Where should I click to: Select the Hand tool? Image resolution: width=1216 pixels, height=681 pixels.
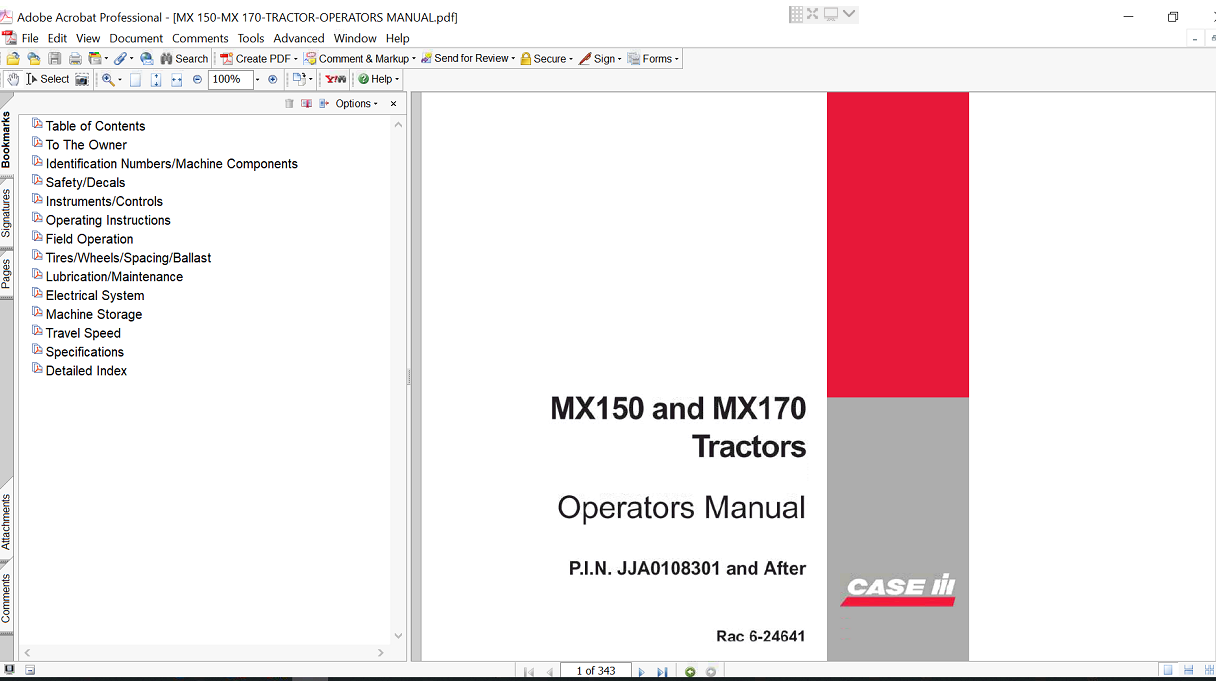13,79
